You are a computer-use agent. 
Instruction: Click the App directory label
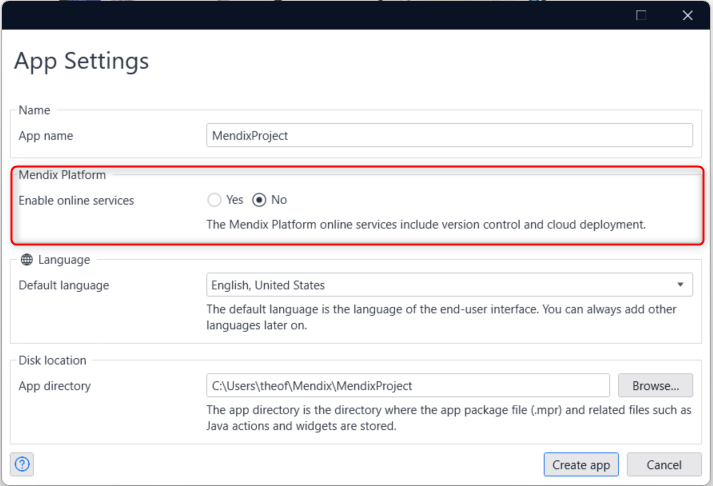pyautogui.click(x=55, y=386)
